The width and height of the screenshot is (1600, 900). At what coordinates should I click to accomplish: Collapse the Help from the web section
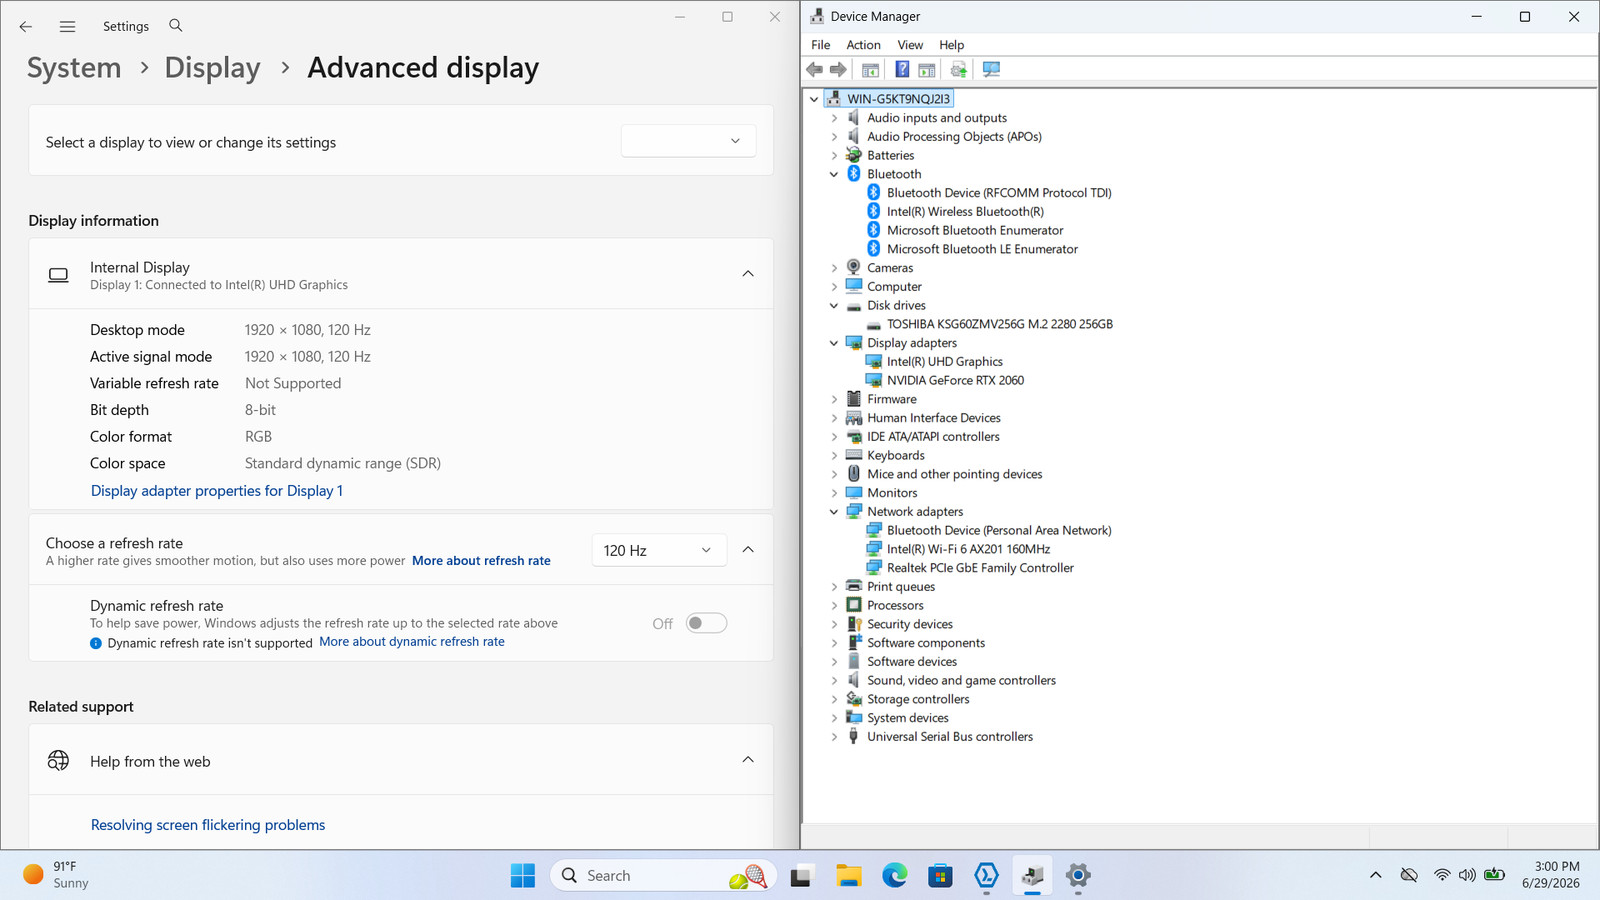748,760
